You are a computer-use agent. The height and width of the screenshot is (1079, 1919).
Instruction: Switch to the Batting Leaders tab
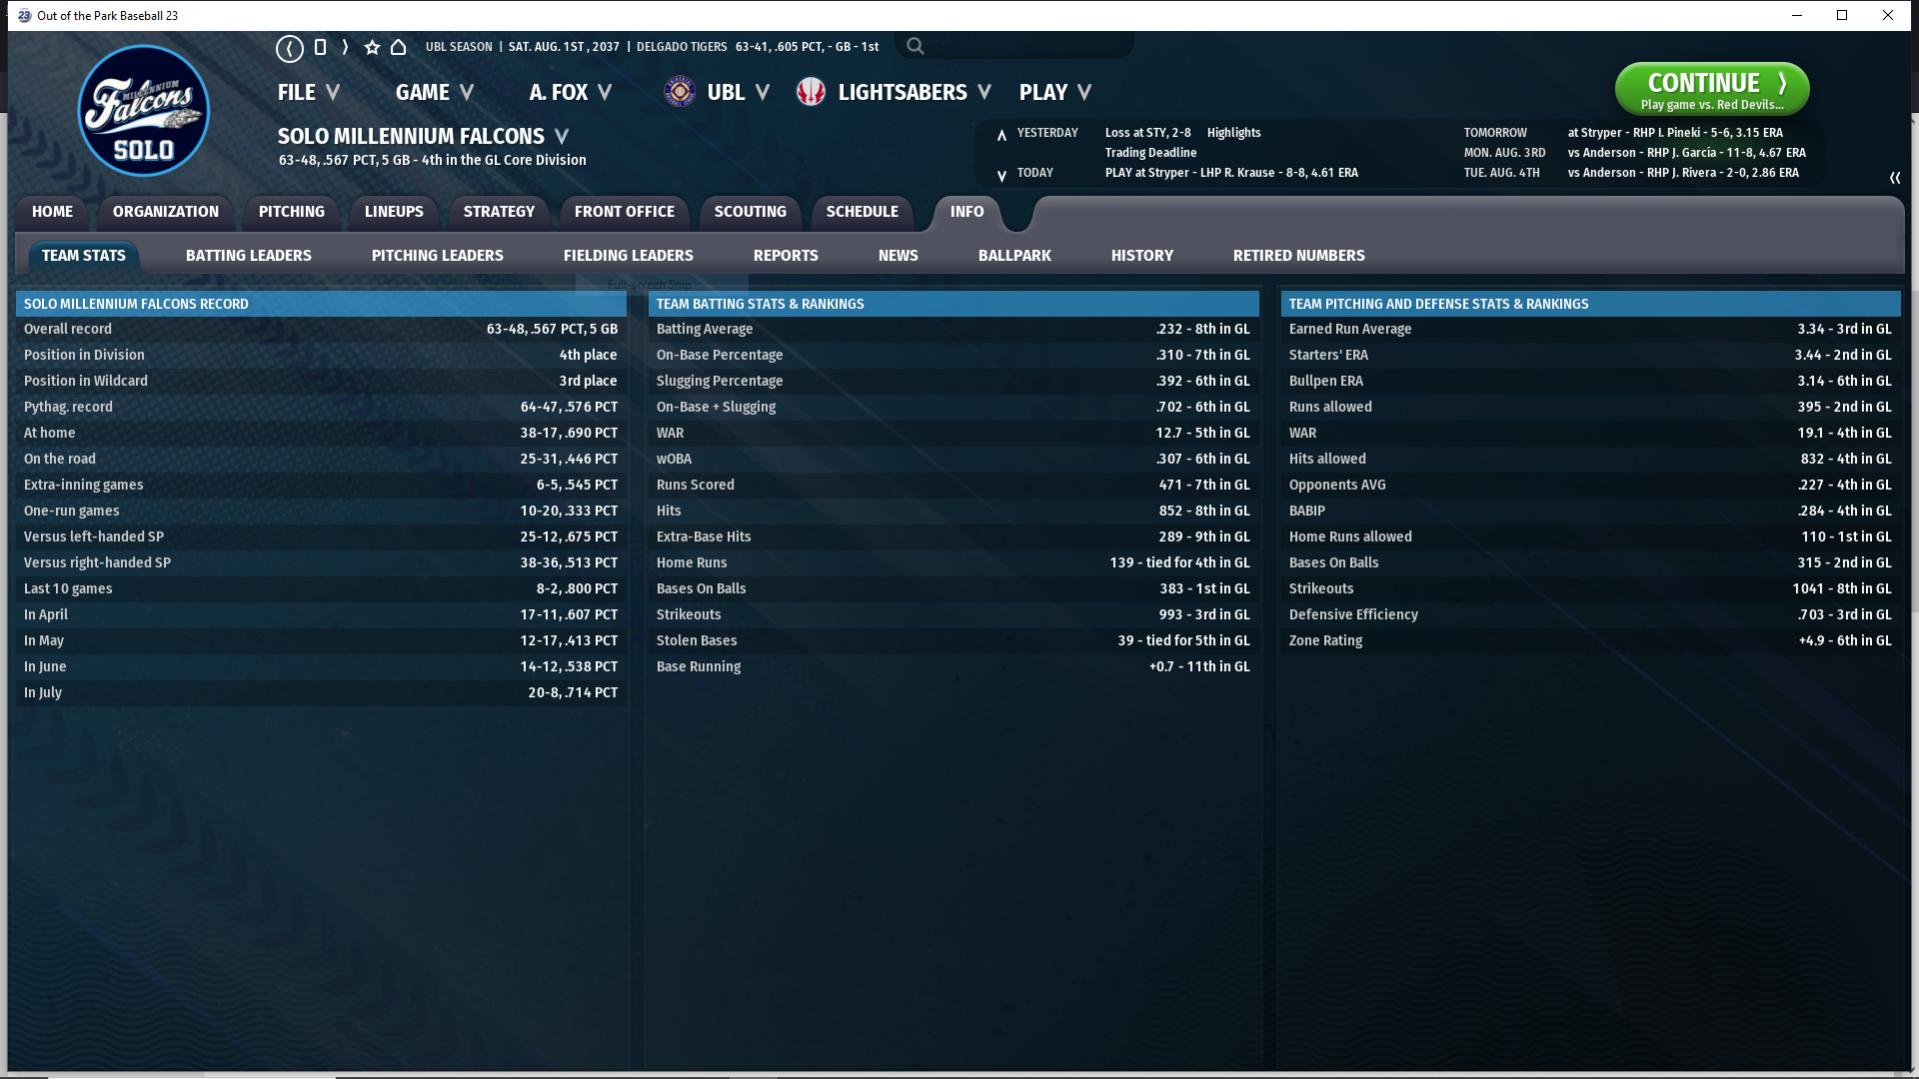[248, 255]
